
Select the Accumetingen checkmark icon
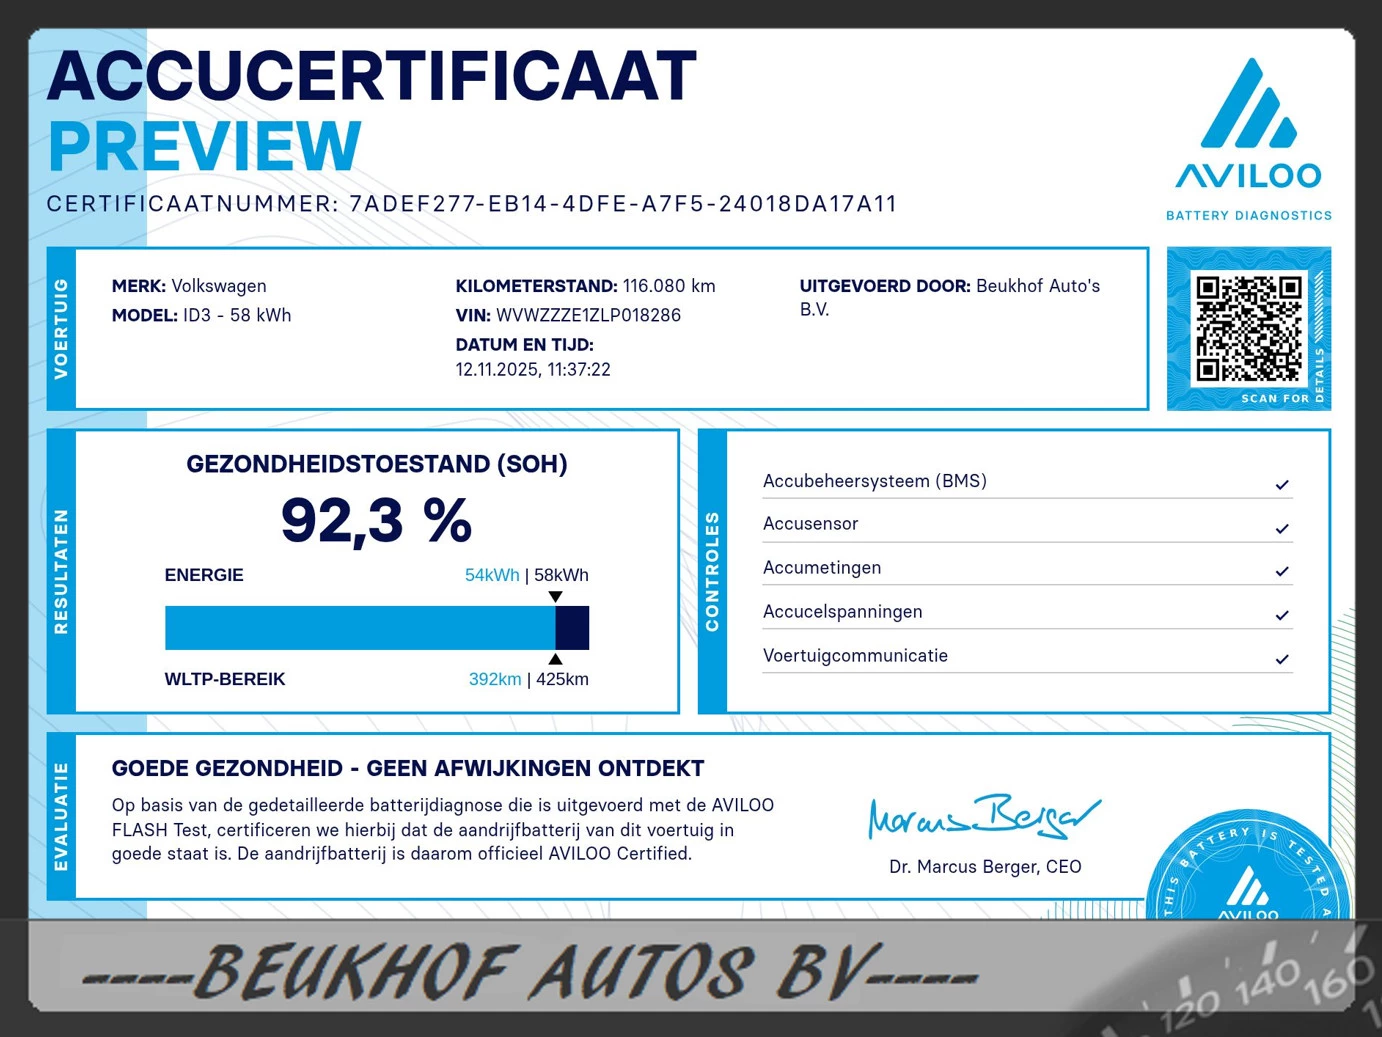(1281, 571)
